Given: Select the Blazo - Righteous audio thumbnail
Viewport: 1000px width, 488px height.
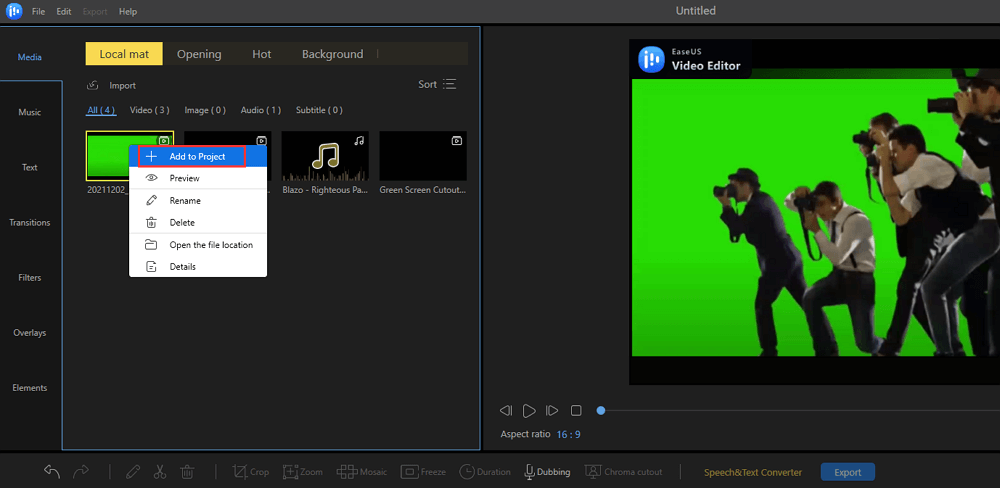Looking at the screenshot, I should 325,156.
